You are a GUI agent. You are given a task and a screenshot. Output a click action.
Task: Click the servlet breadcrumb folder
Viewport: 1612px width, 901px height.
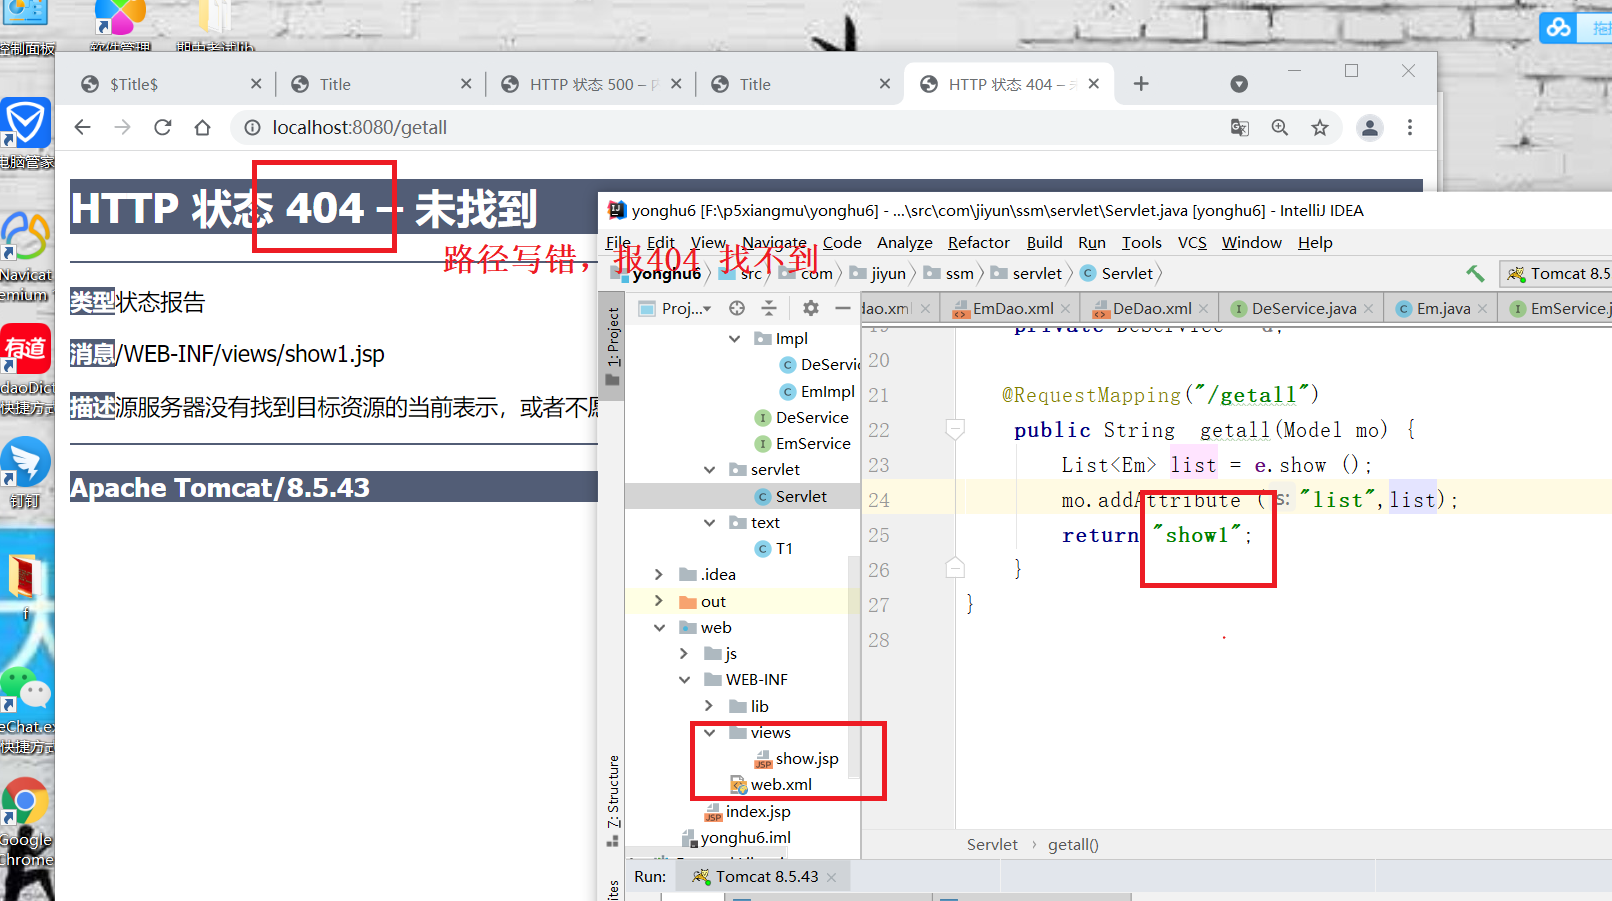tap(1027, 273)
